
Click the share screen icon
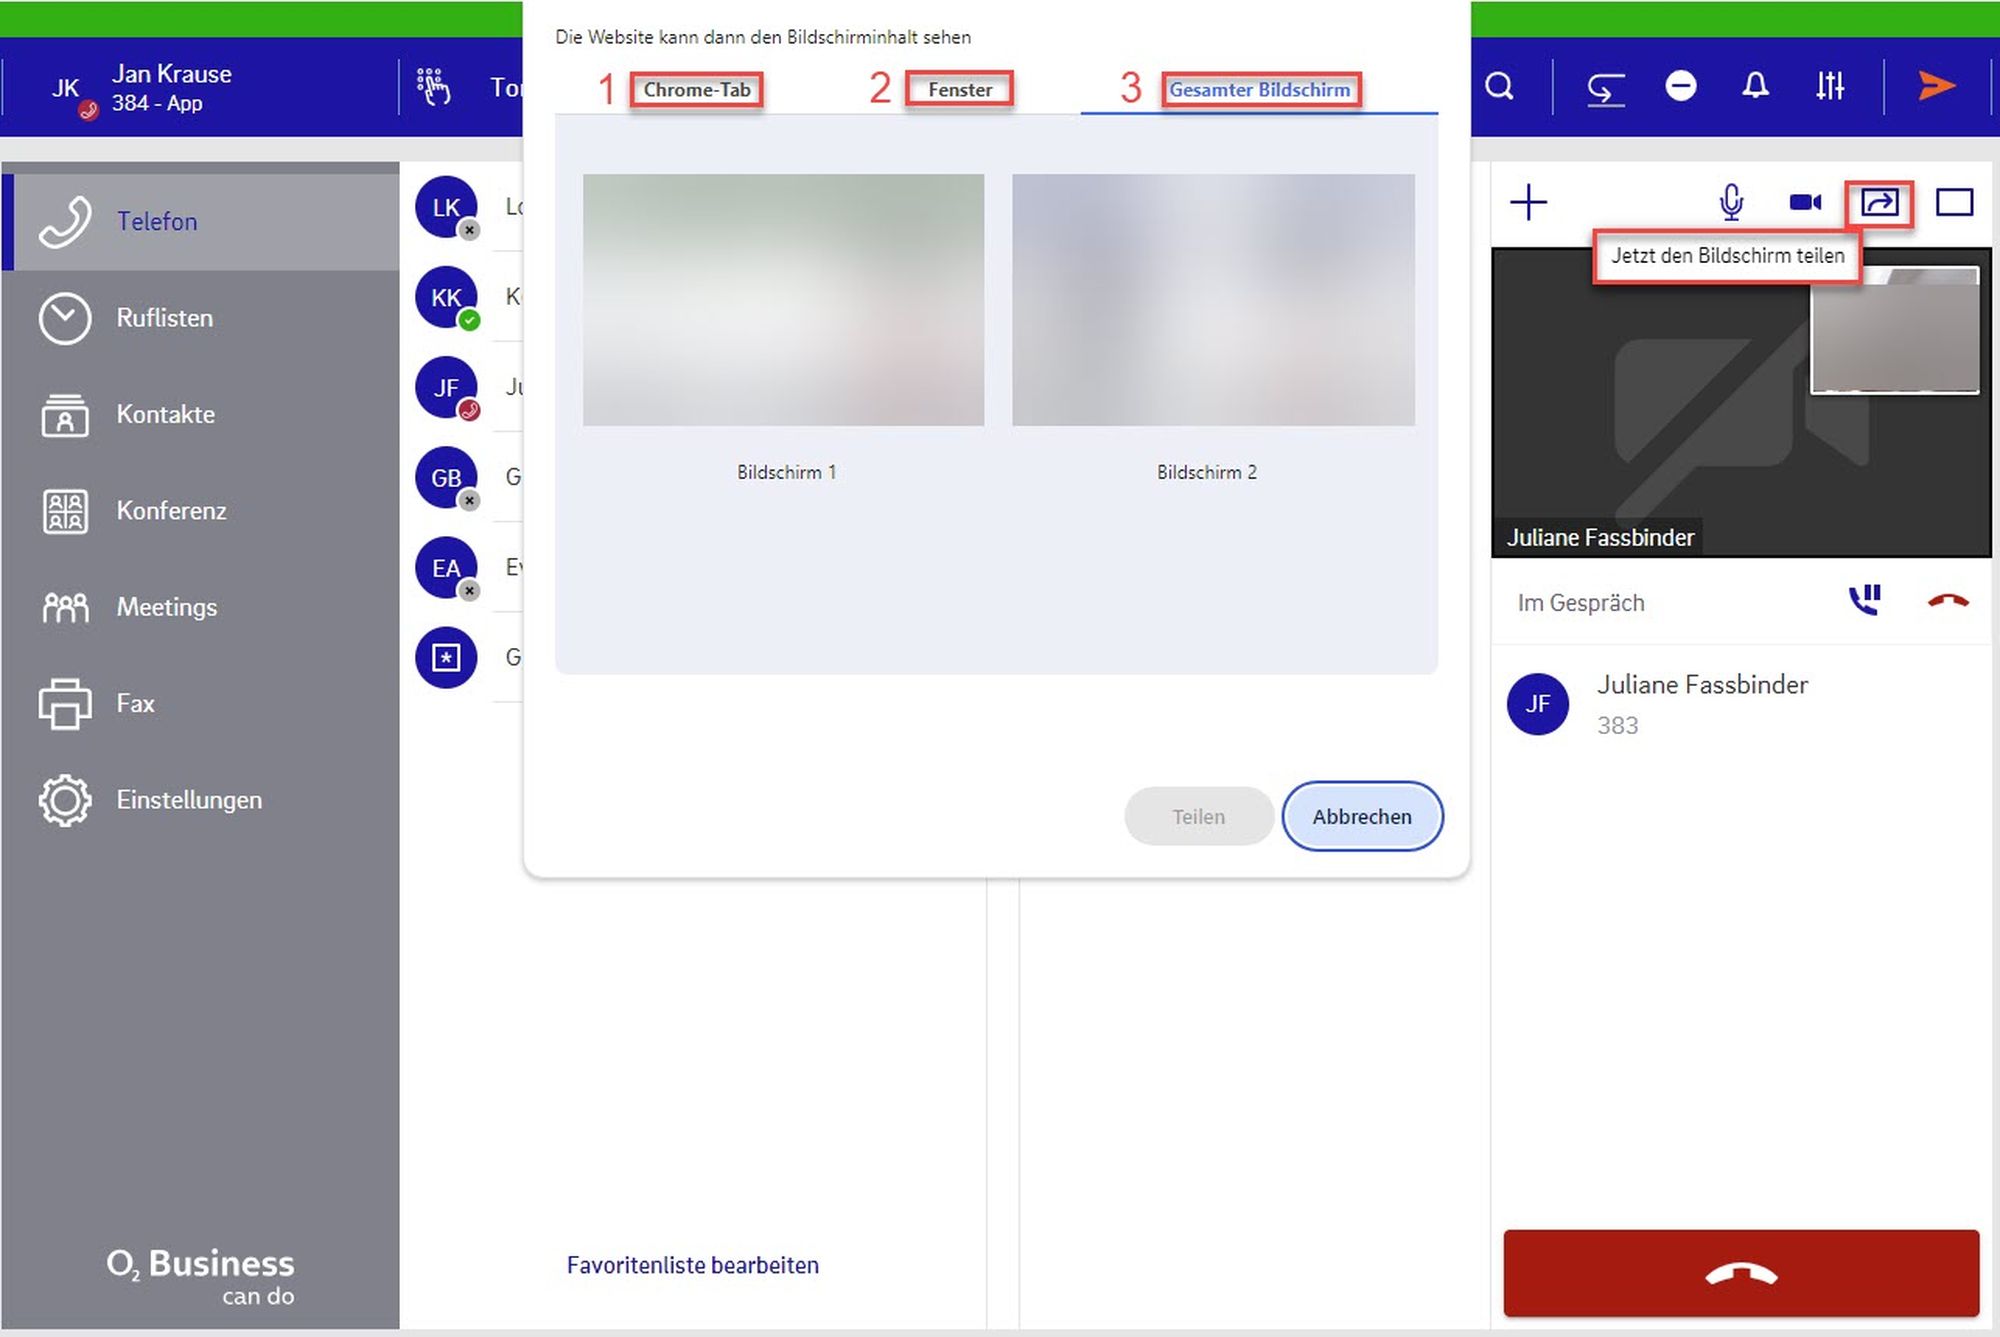click(1879, 203)
